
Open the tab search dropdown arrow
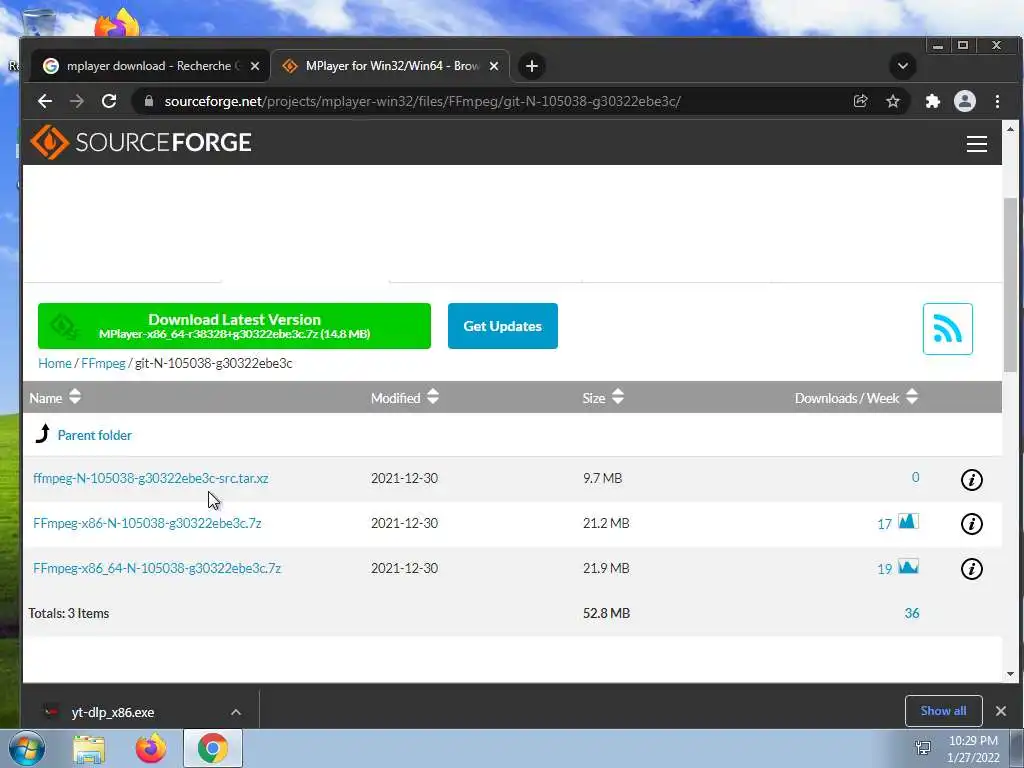point(903,66)
